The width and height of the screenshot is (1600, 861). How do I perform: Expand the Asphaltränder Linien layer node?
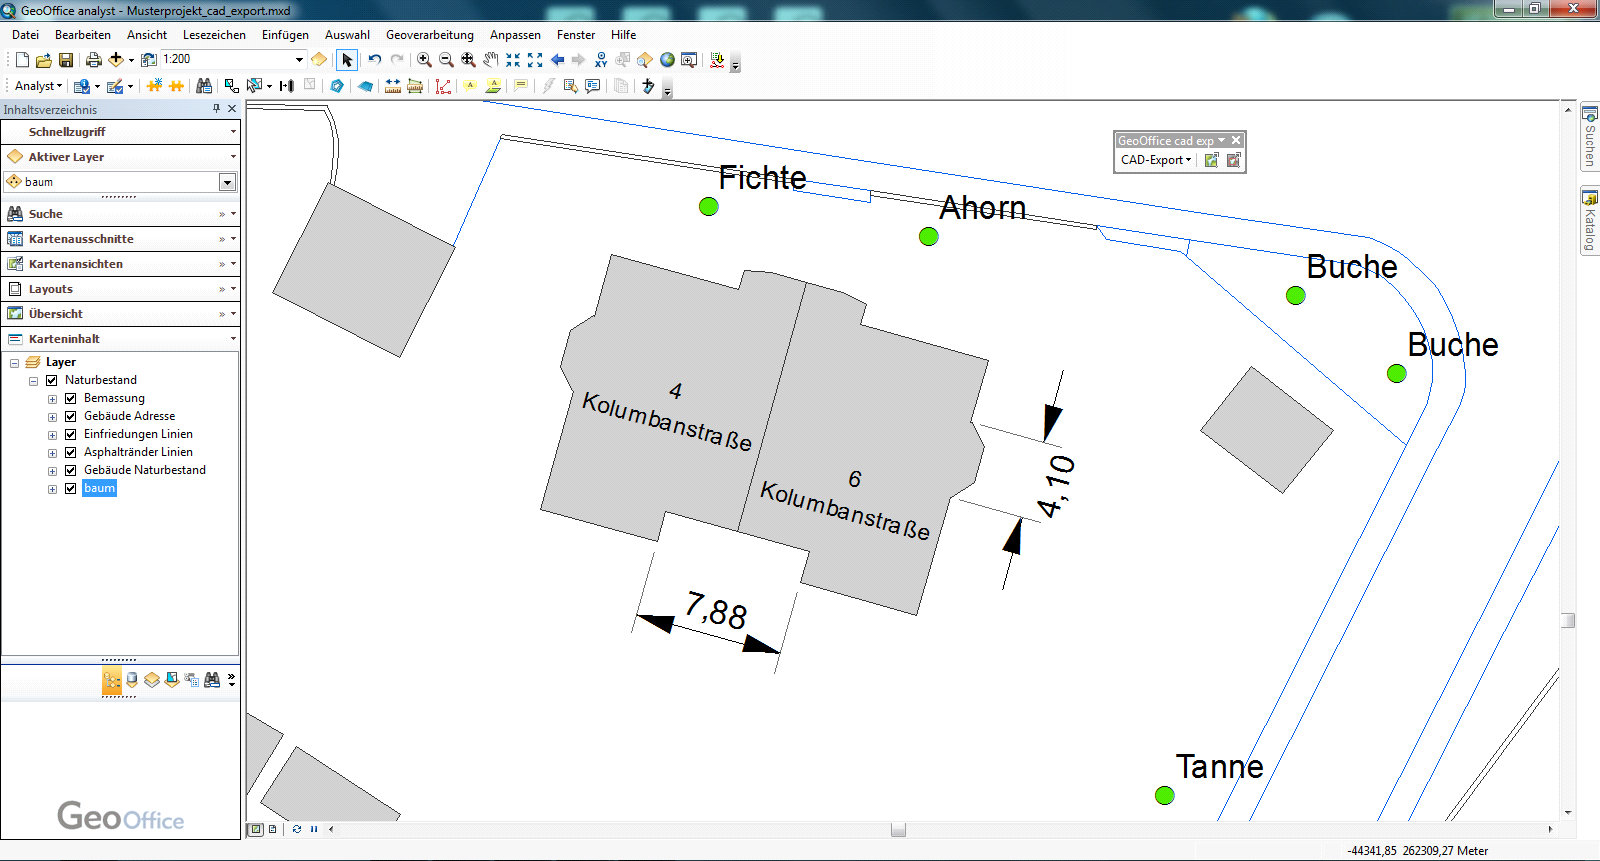pos(53,453)
